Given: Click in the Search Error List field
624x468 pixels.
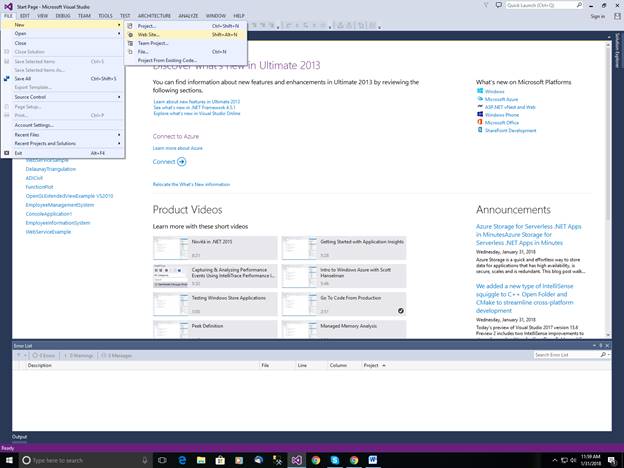Looking at the screenshot, I should point(567,355).
